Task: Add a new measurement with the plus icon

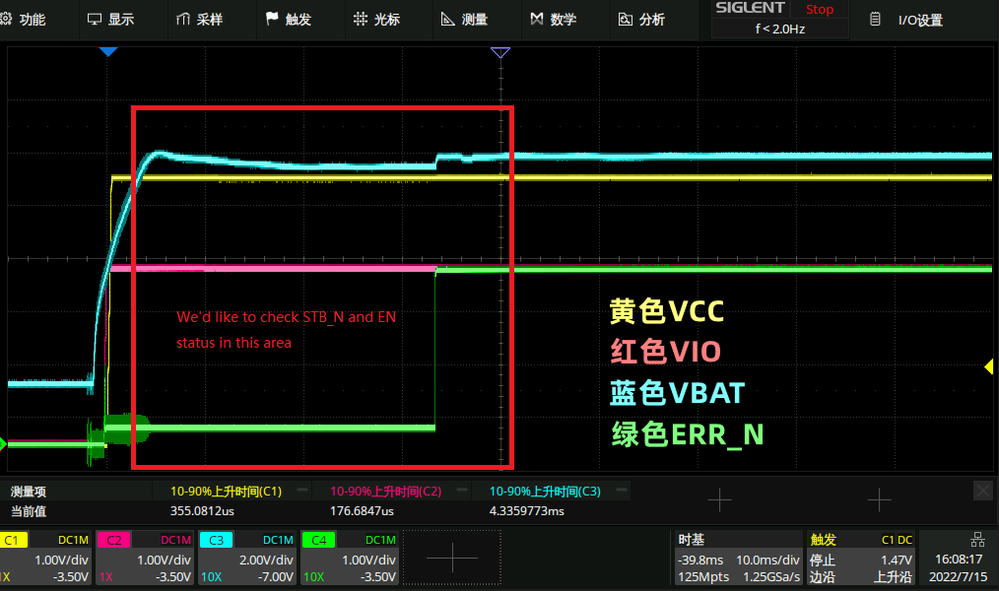Action: click(719, 500)
